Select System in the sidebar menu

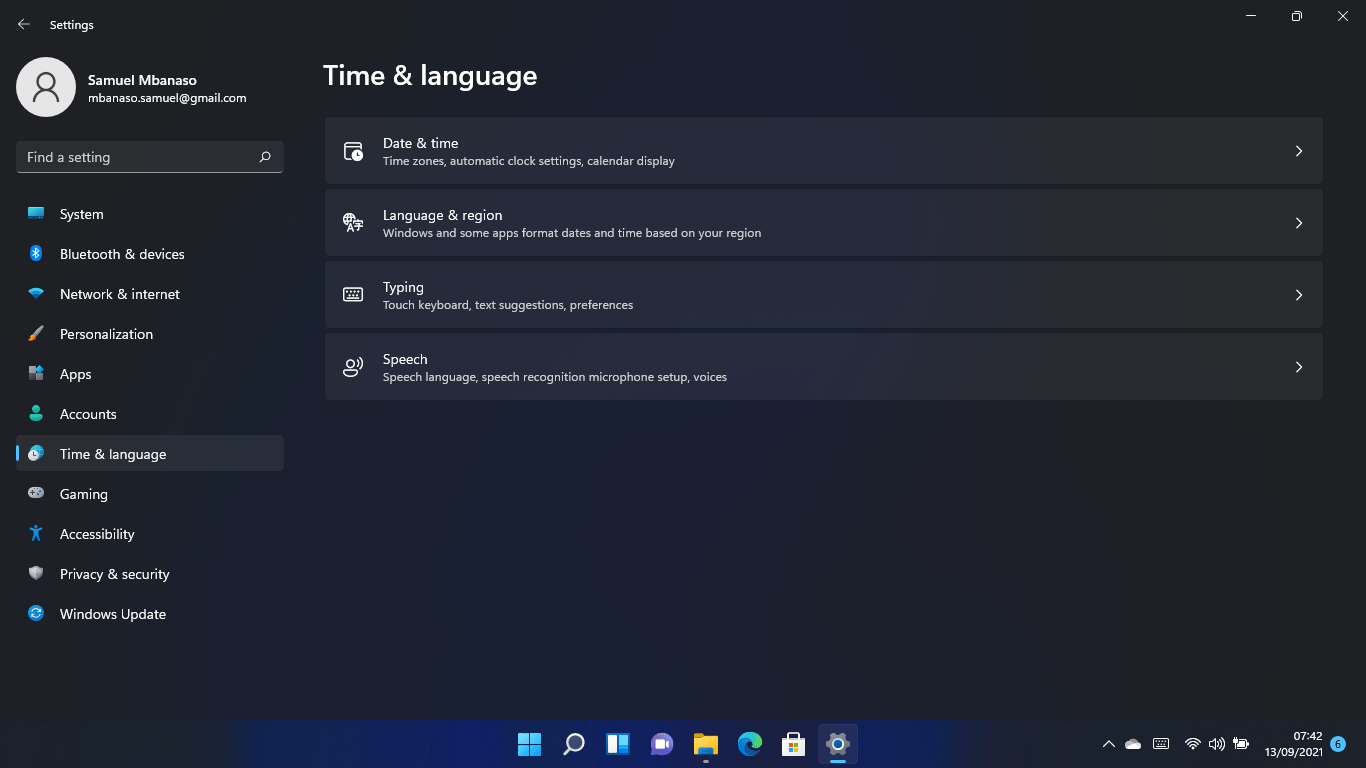pyautogui.click(x=81, y=214)
